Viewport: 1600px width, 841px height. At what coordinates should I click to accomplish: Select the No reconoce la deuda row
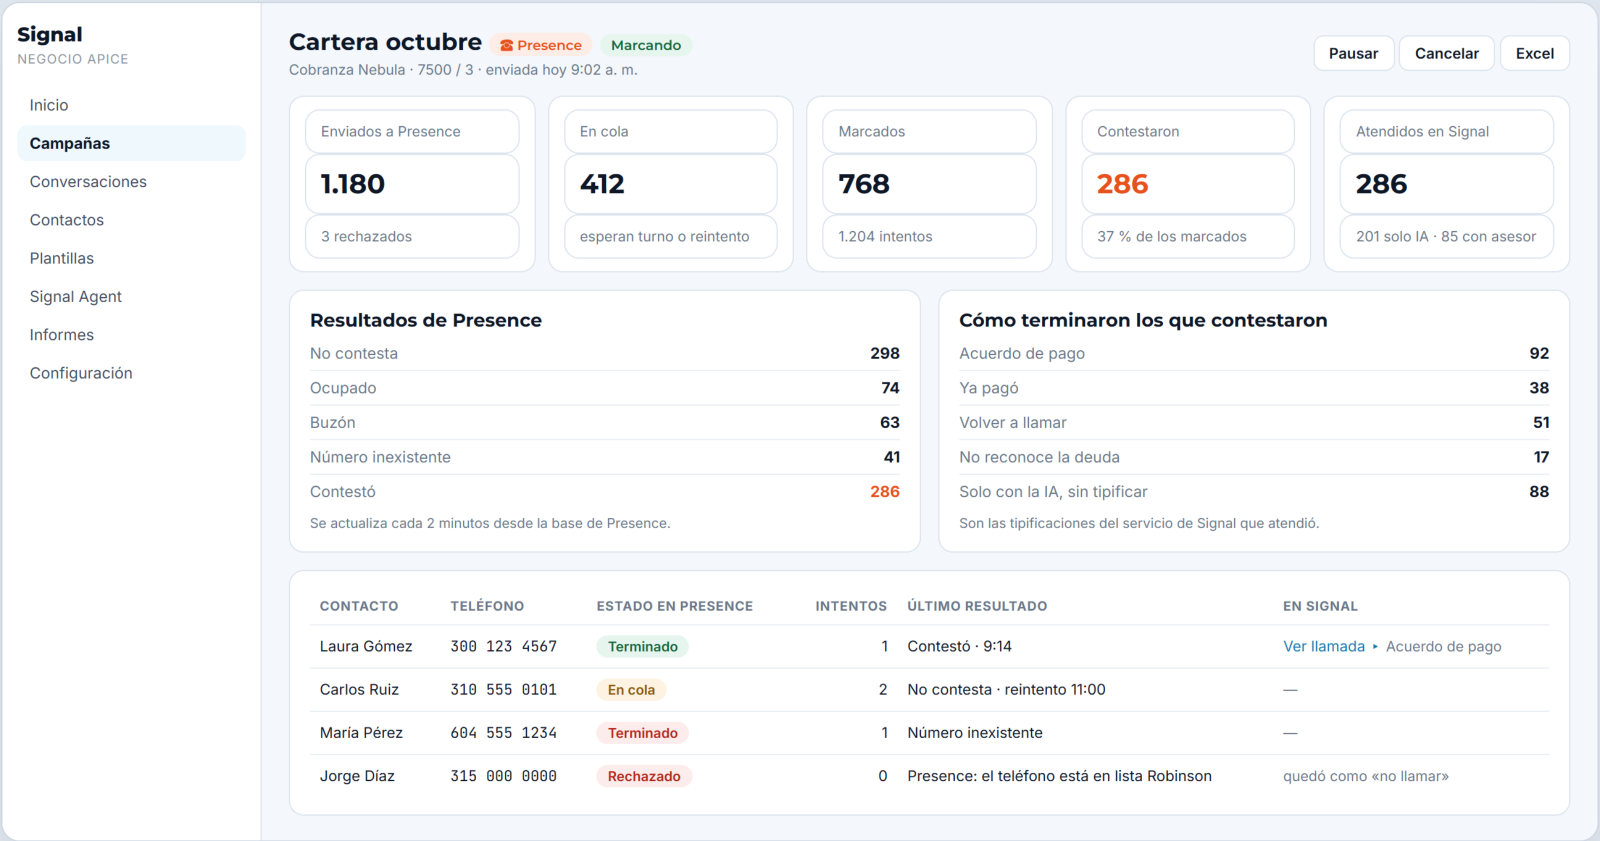1254,457
